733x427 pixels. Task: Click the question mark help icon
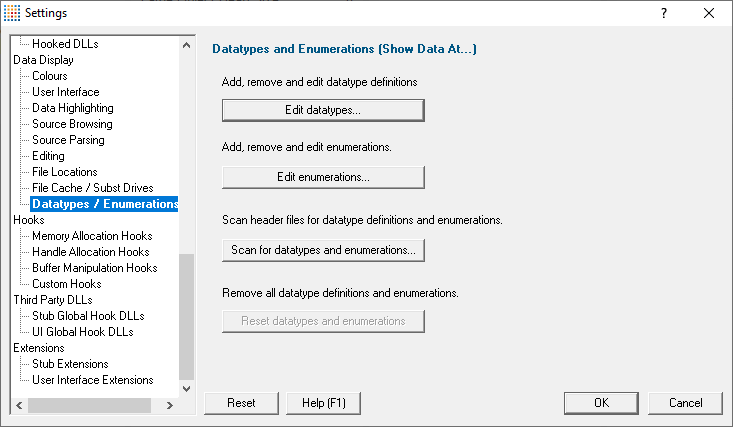pyautogui.click(x=663, y=13)
